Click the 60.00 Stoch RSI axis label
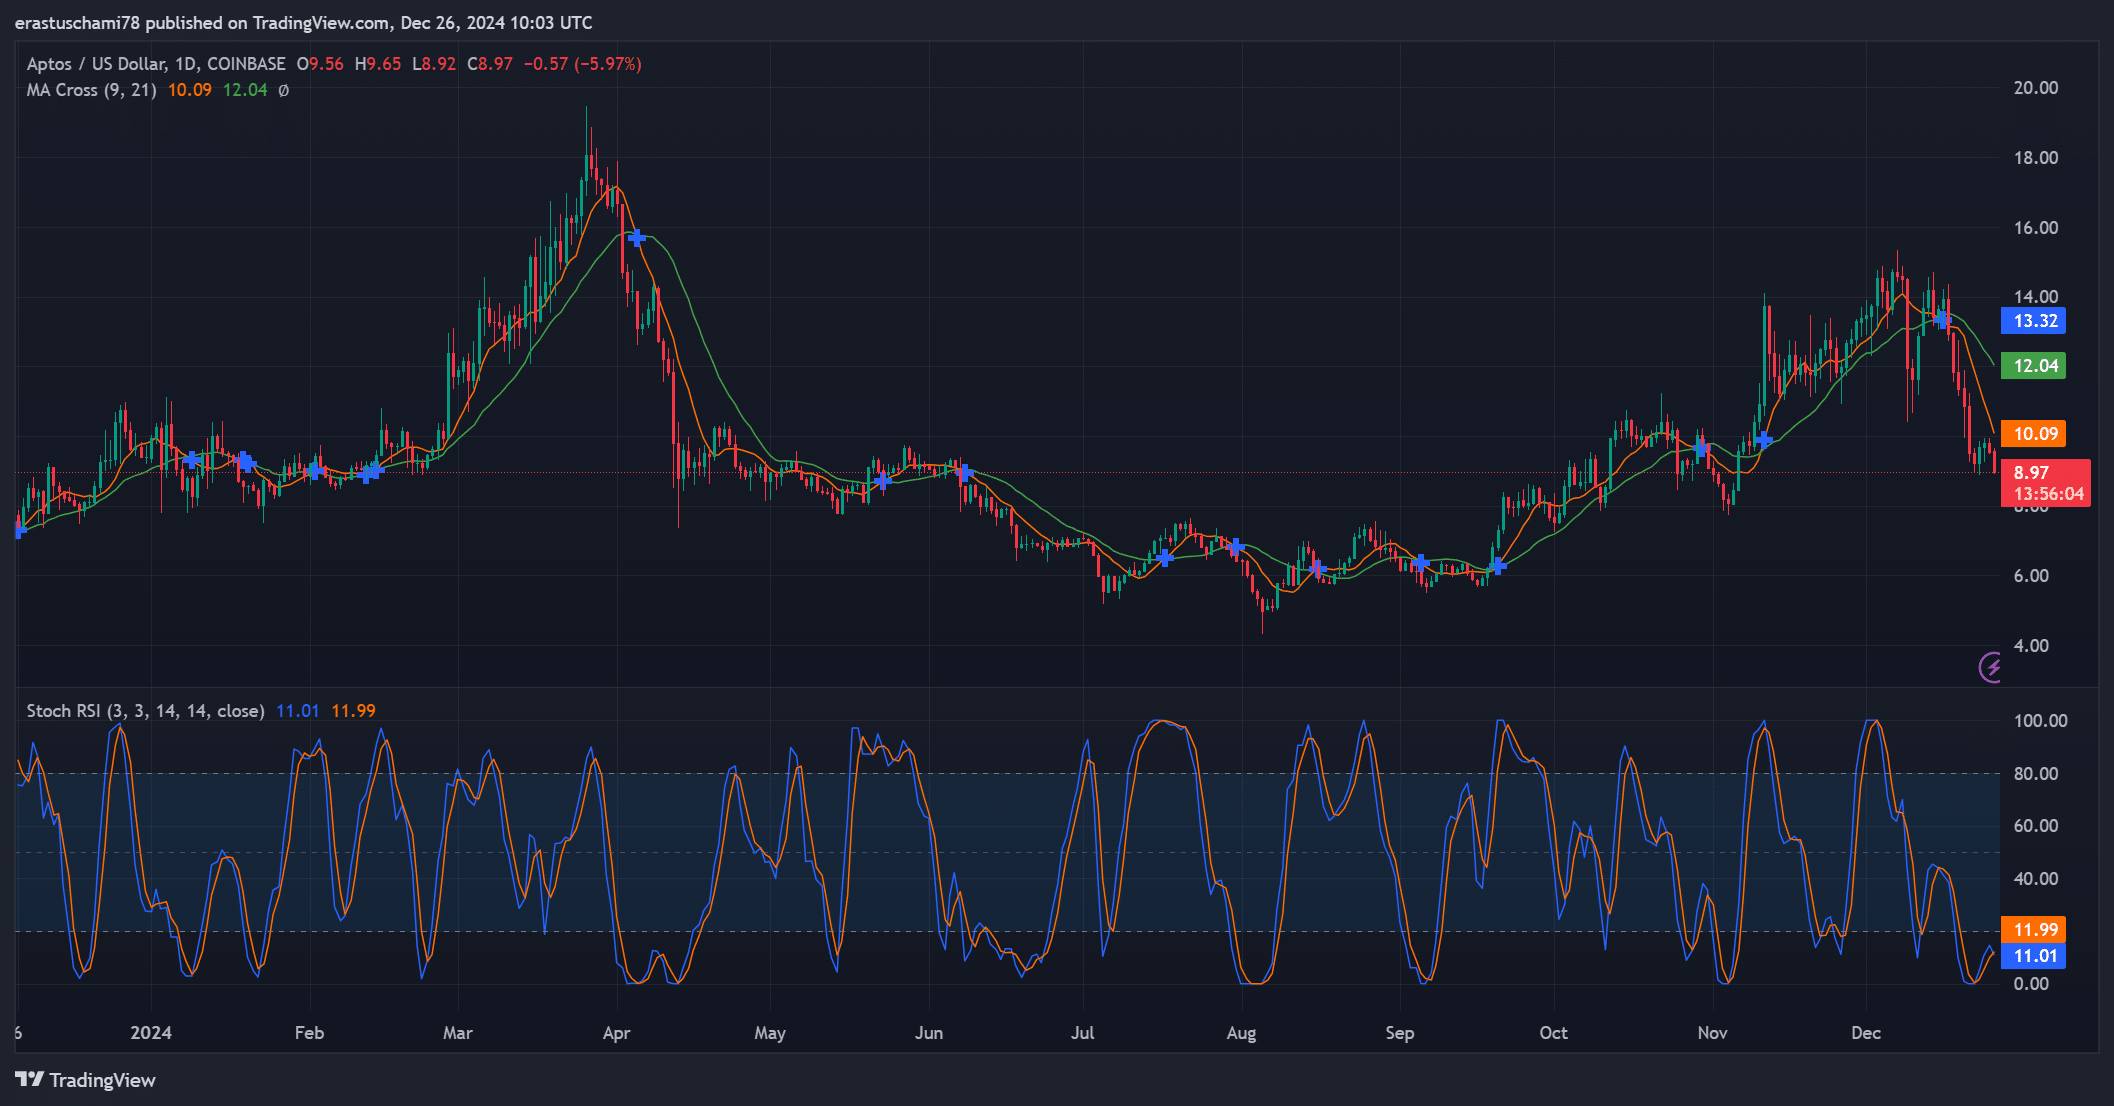The image size is (2114, 1106). pyautogui.click(x=2036, y=826)
